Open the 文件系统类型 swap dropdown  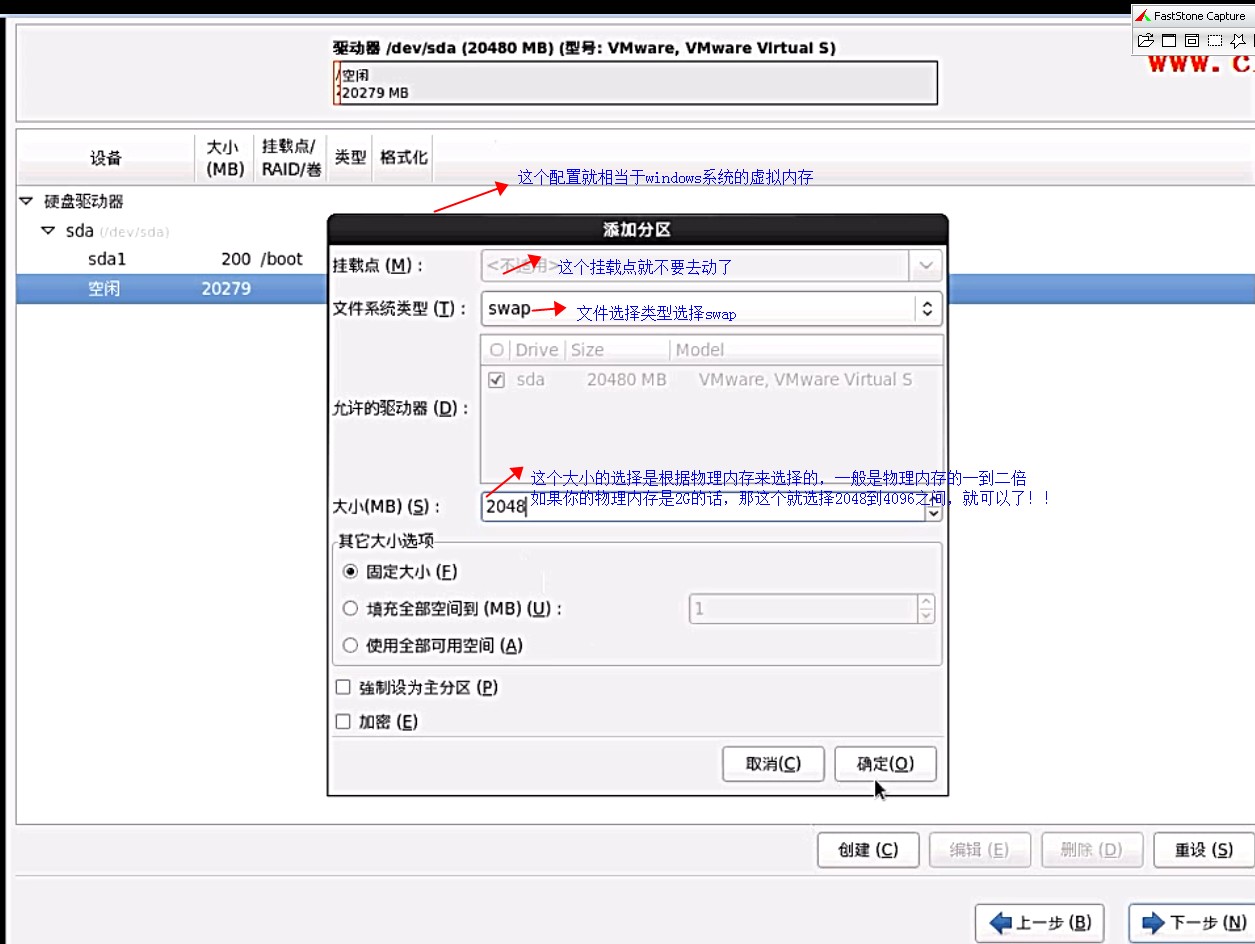pos(712,309)
